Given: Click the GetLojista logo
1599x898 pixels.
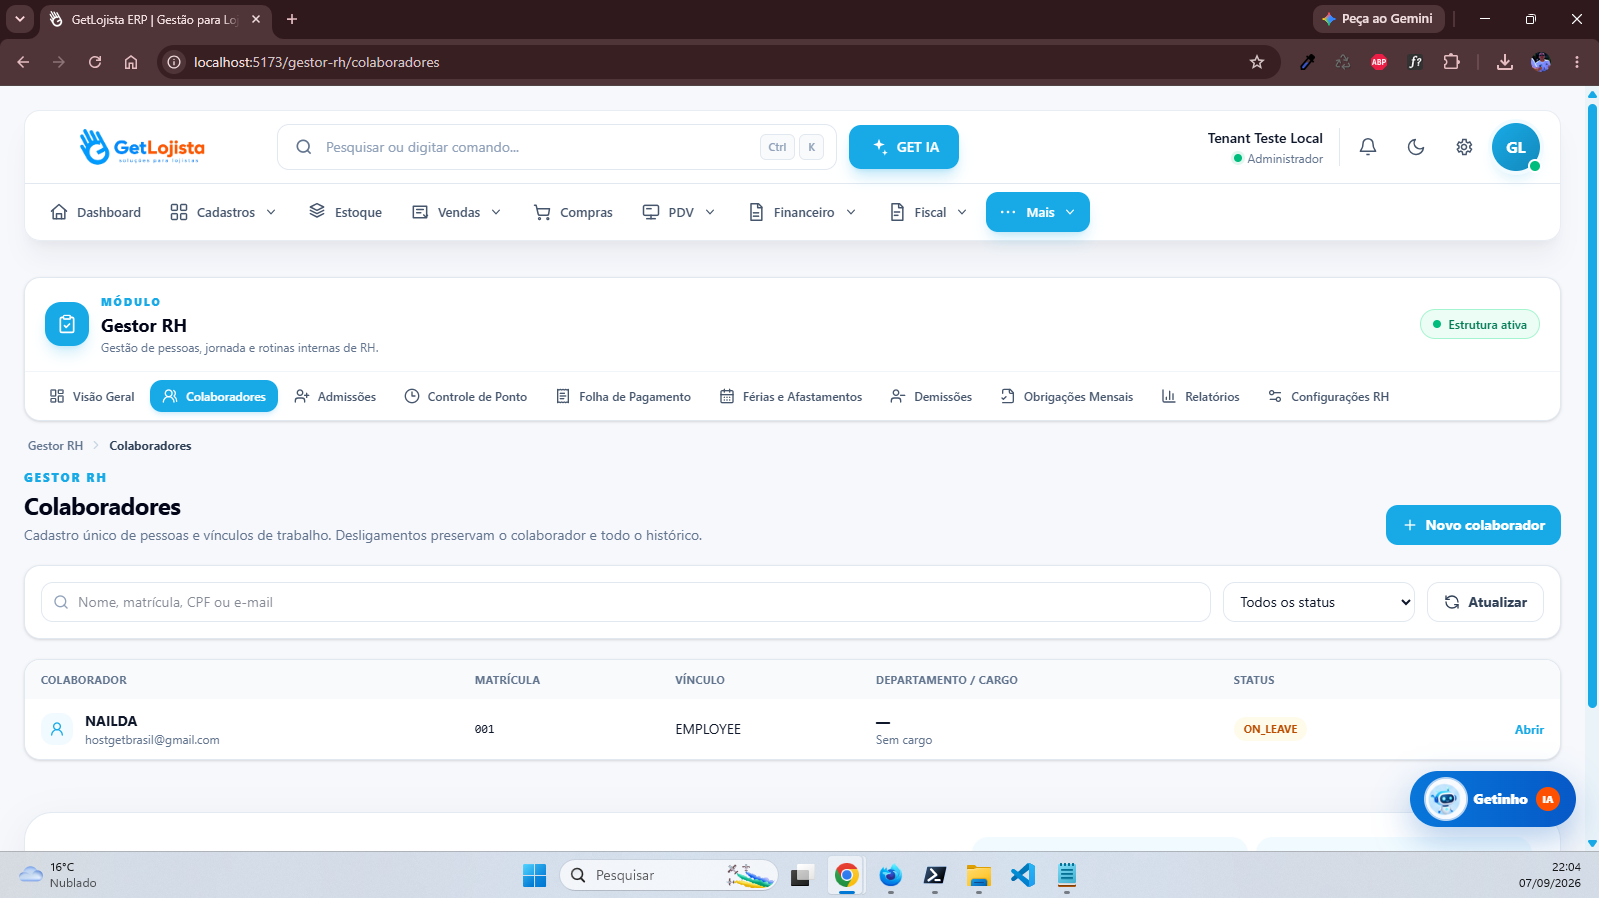Looking at the screenshot, I should (142, 147).
